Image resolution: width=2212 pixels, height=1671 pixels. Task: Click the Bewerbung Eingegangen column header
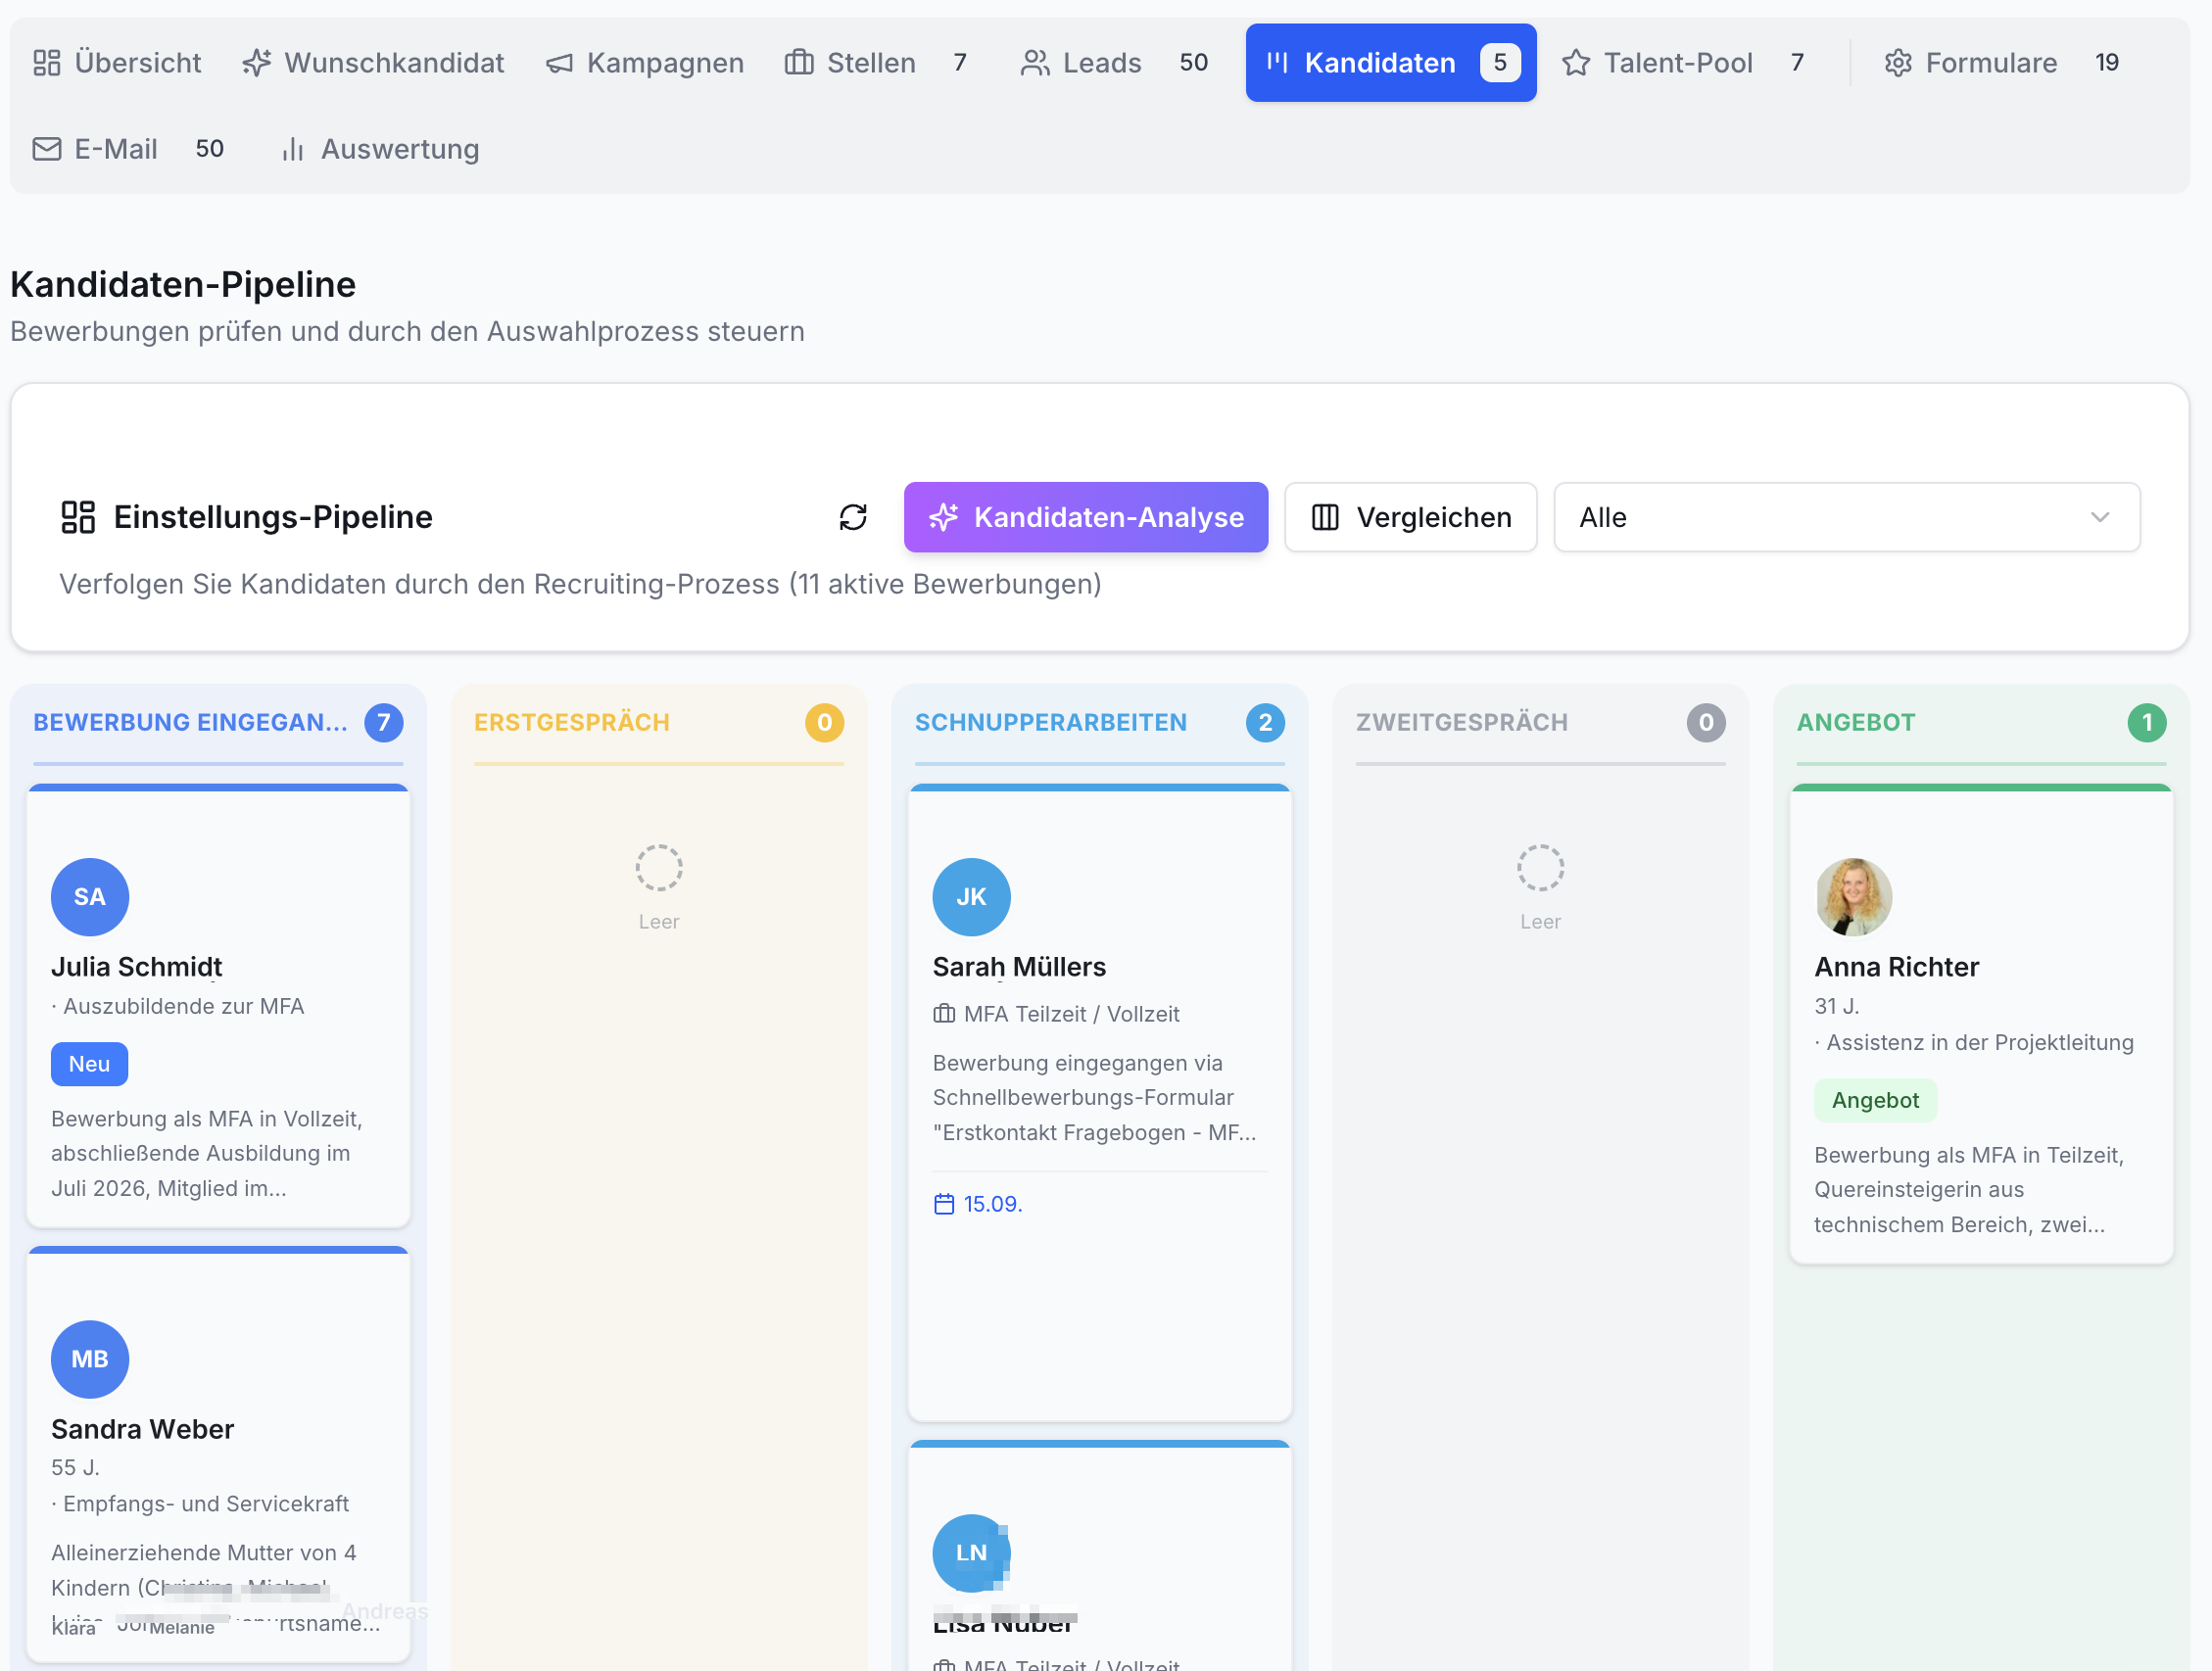tap(190, 722)
